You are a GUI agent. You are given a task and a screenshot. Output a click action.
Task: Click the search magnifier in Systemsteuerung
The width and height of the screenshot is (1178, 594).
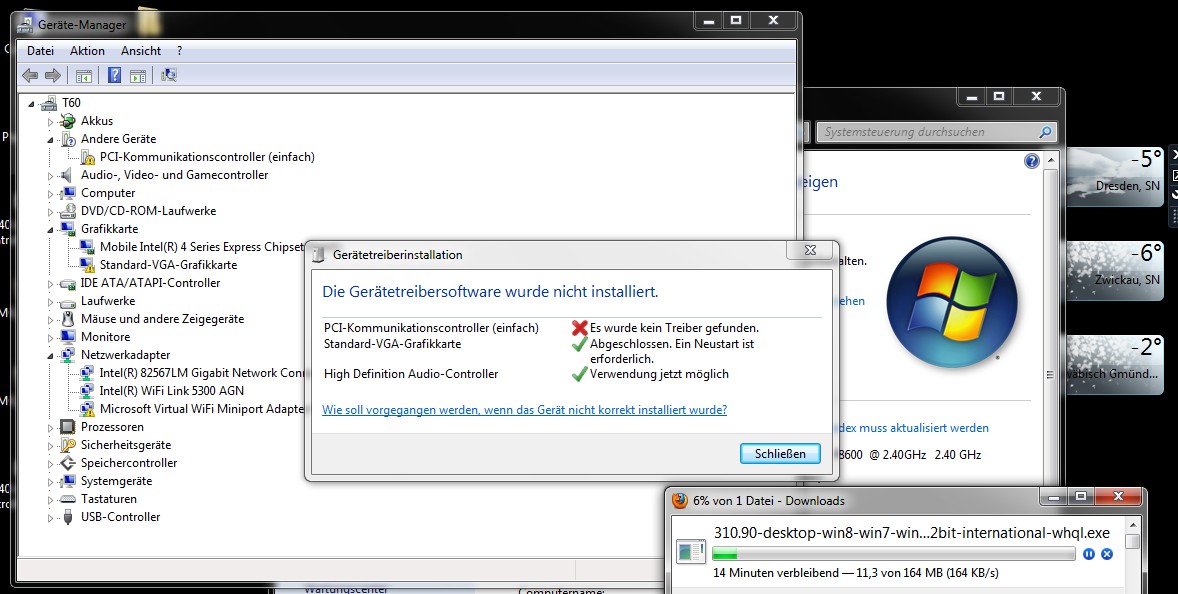pyautogui.click(x=1045, y=132)
